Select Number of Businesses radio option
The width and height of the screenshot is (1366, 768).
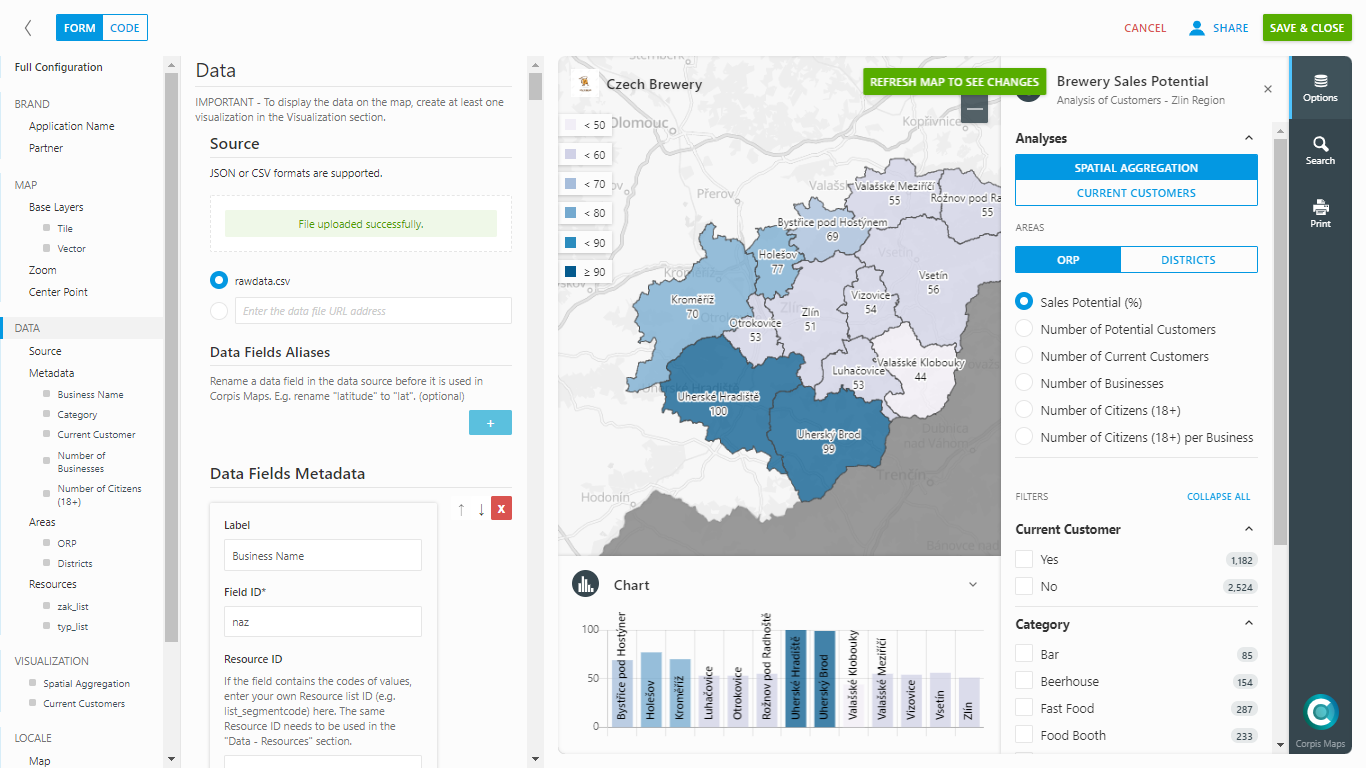click(x=1024, y=383)
